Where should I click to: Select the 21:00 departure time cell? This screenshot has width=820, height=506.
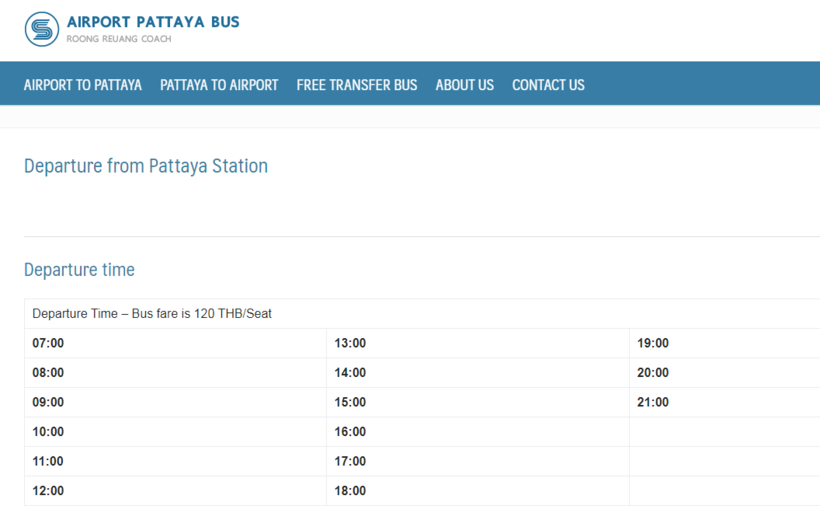653,402
